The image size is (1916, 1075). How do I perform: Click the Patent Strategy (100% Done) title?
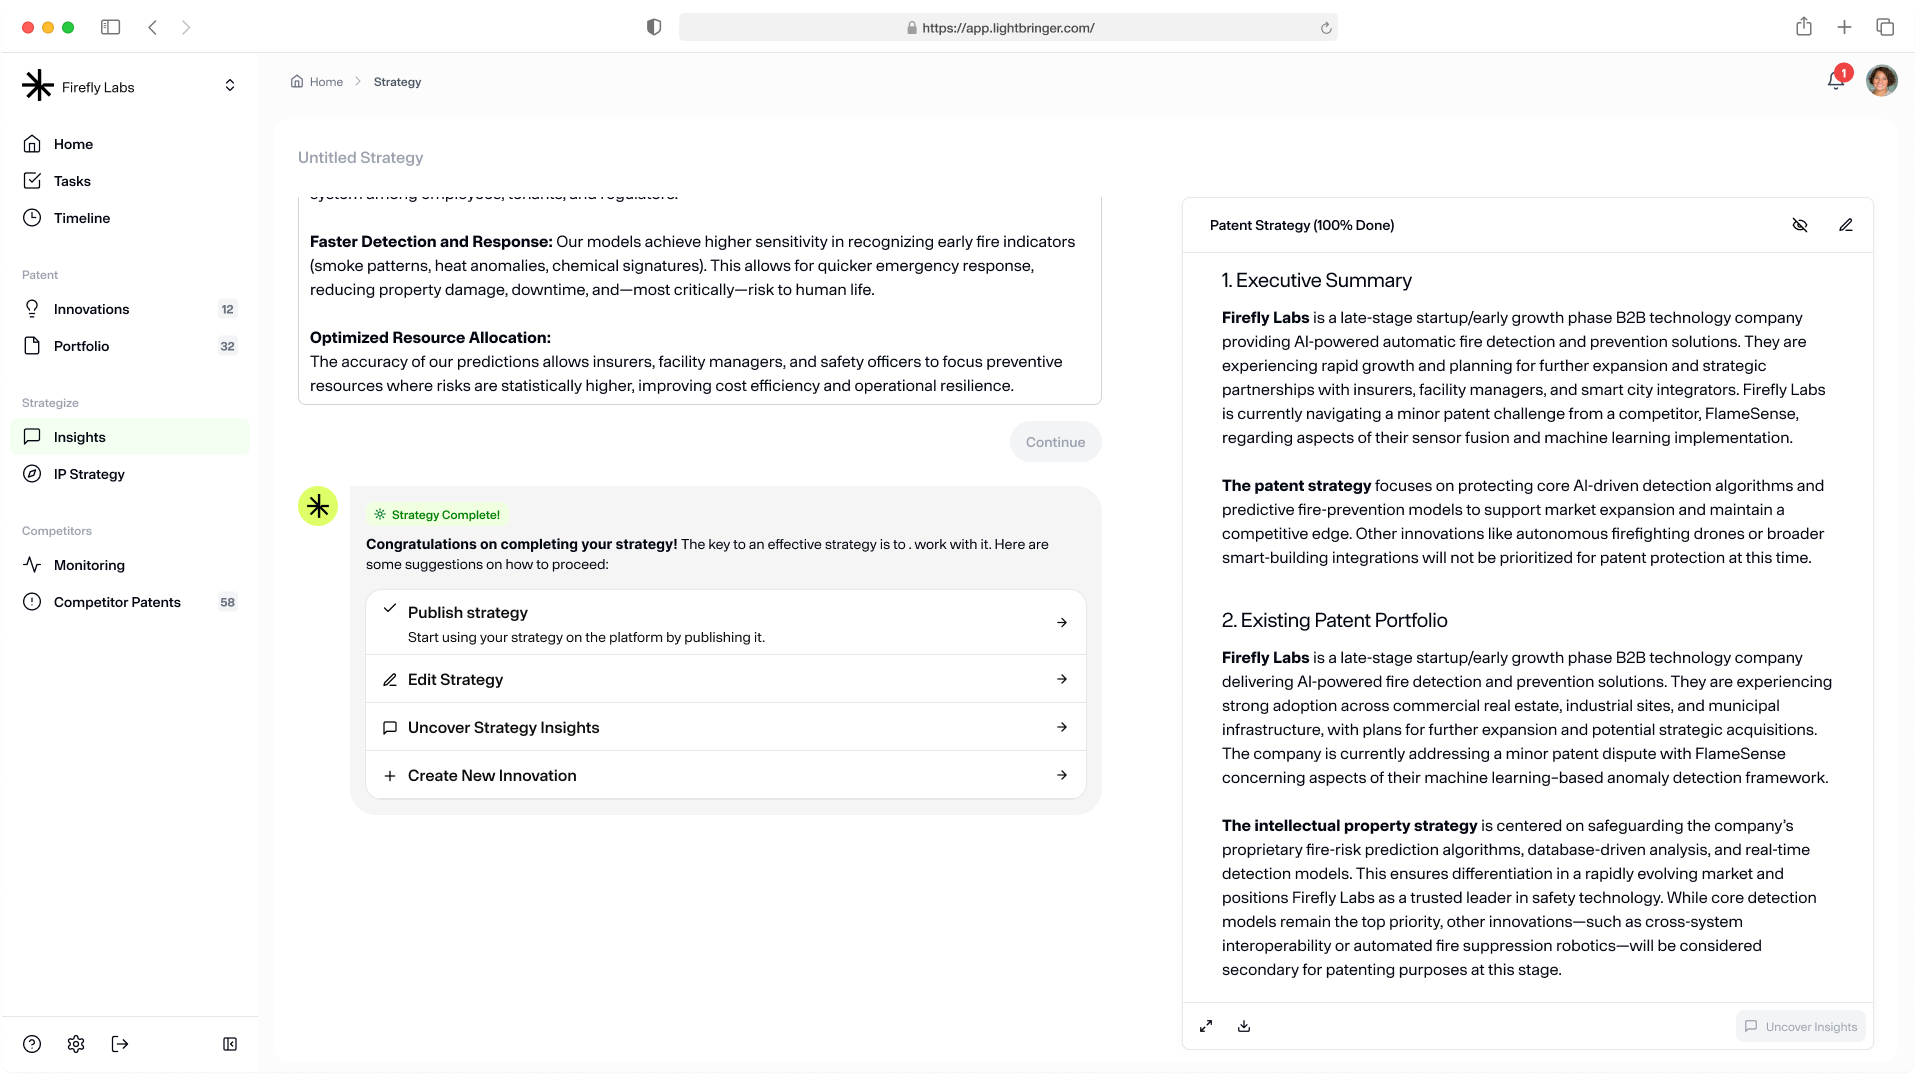1302,225
